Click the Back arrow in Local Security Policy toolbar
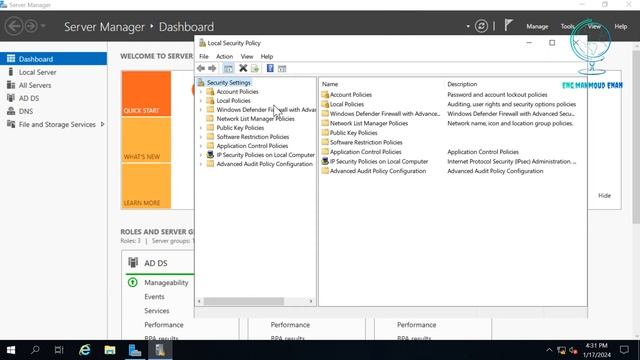This screenshot has height=360, width=640. [201, 69]
